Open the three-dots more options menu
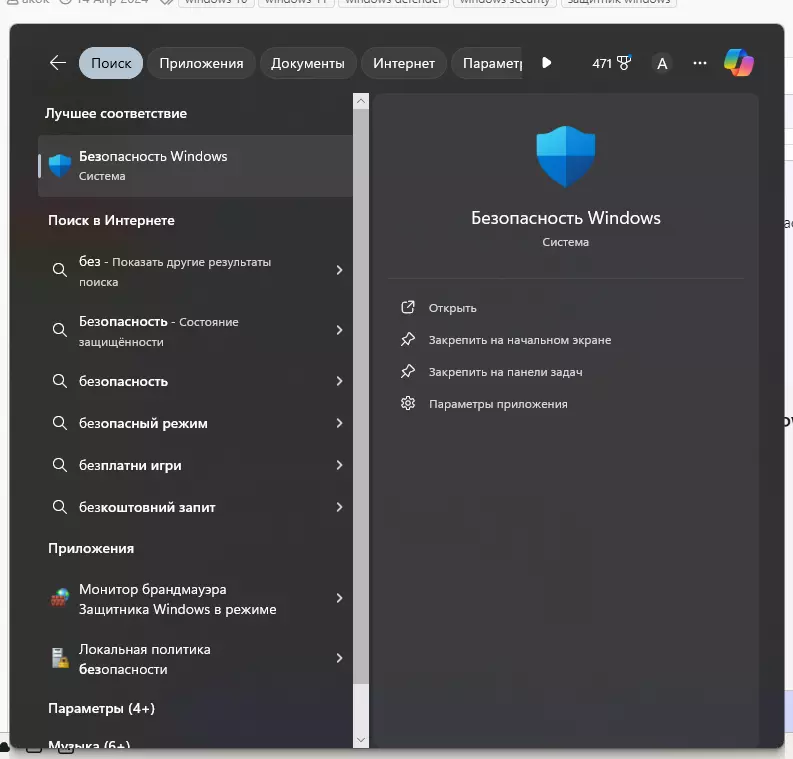Viewport: 793px width, 759px height. 700,63
